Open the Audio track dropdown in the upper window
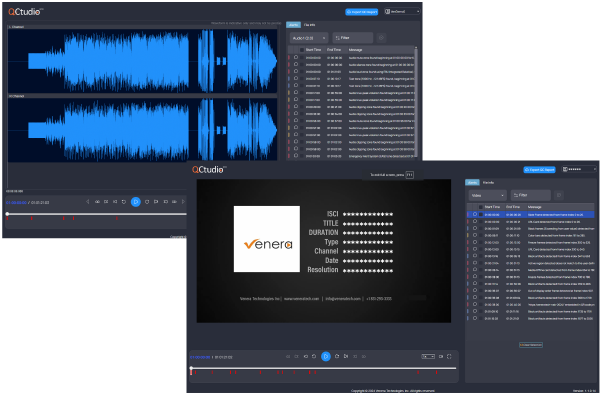The width and height of the screenshot is (600, 395). (309, 38)
